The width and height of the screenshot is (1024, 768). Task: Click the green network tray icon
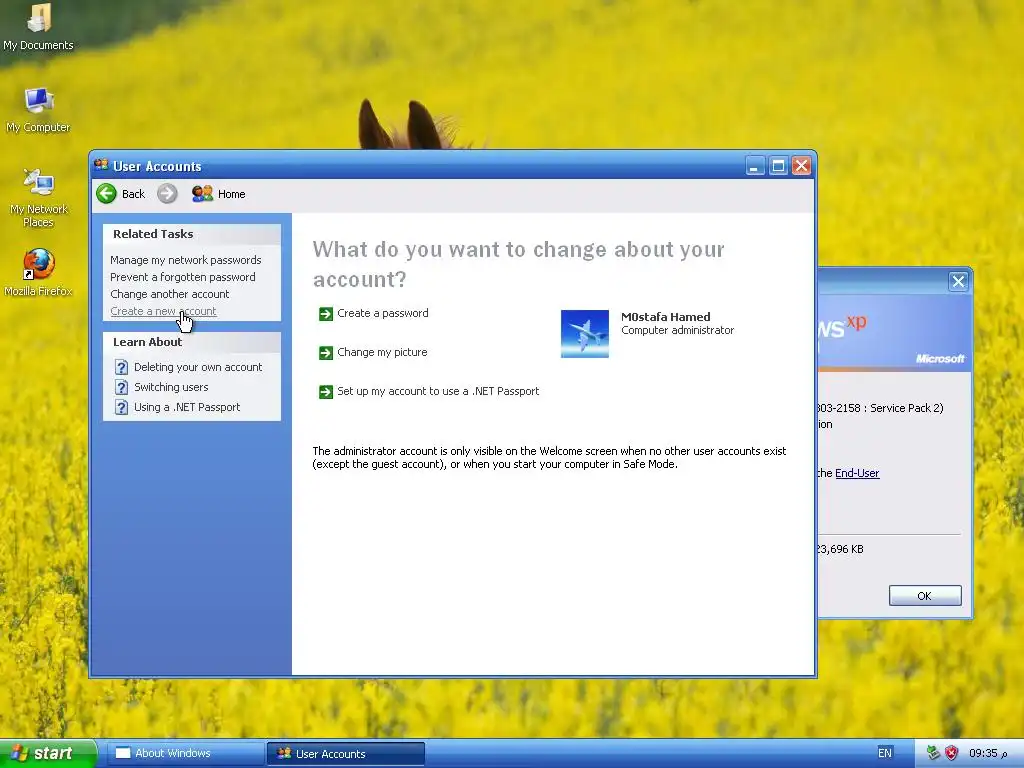(x=933, y=753)
